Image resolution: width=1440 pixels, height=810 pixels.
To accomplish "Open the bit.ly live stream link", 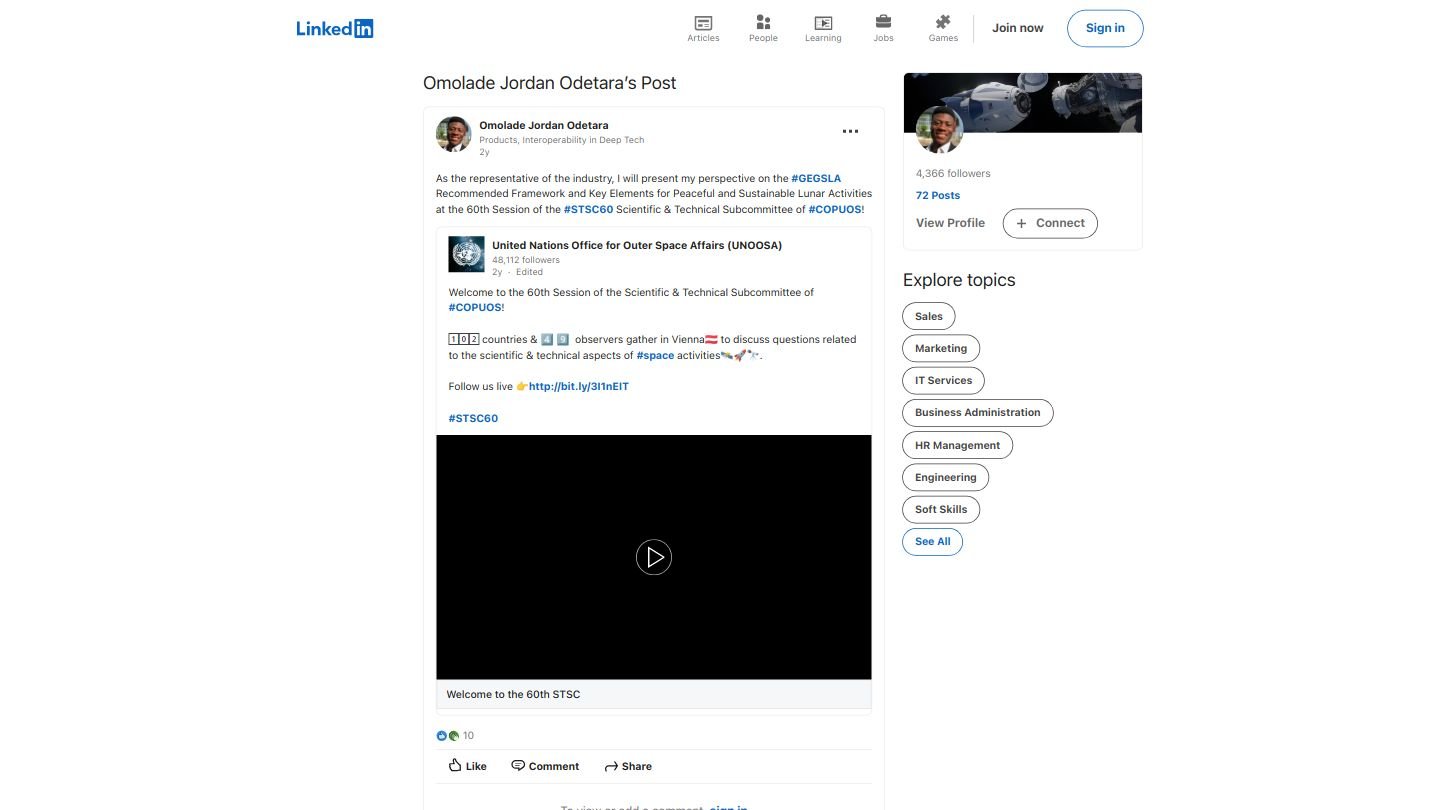I will click(x=579, y=386).
